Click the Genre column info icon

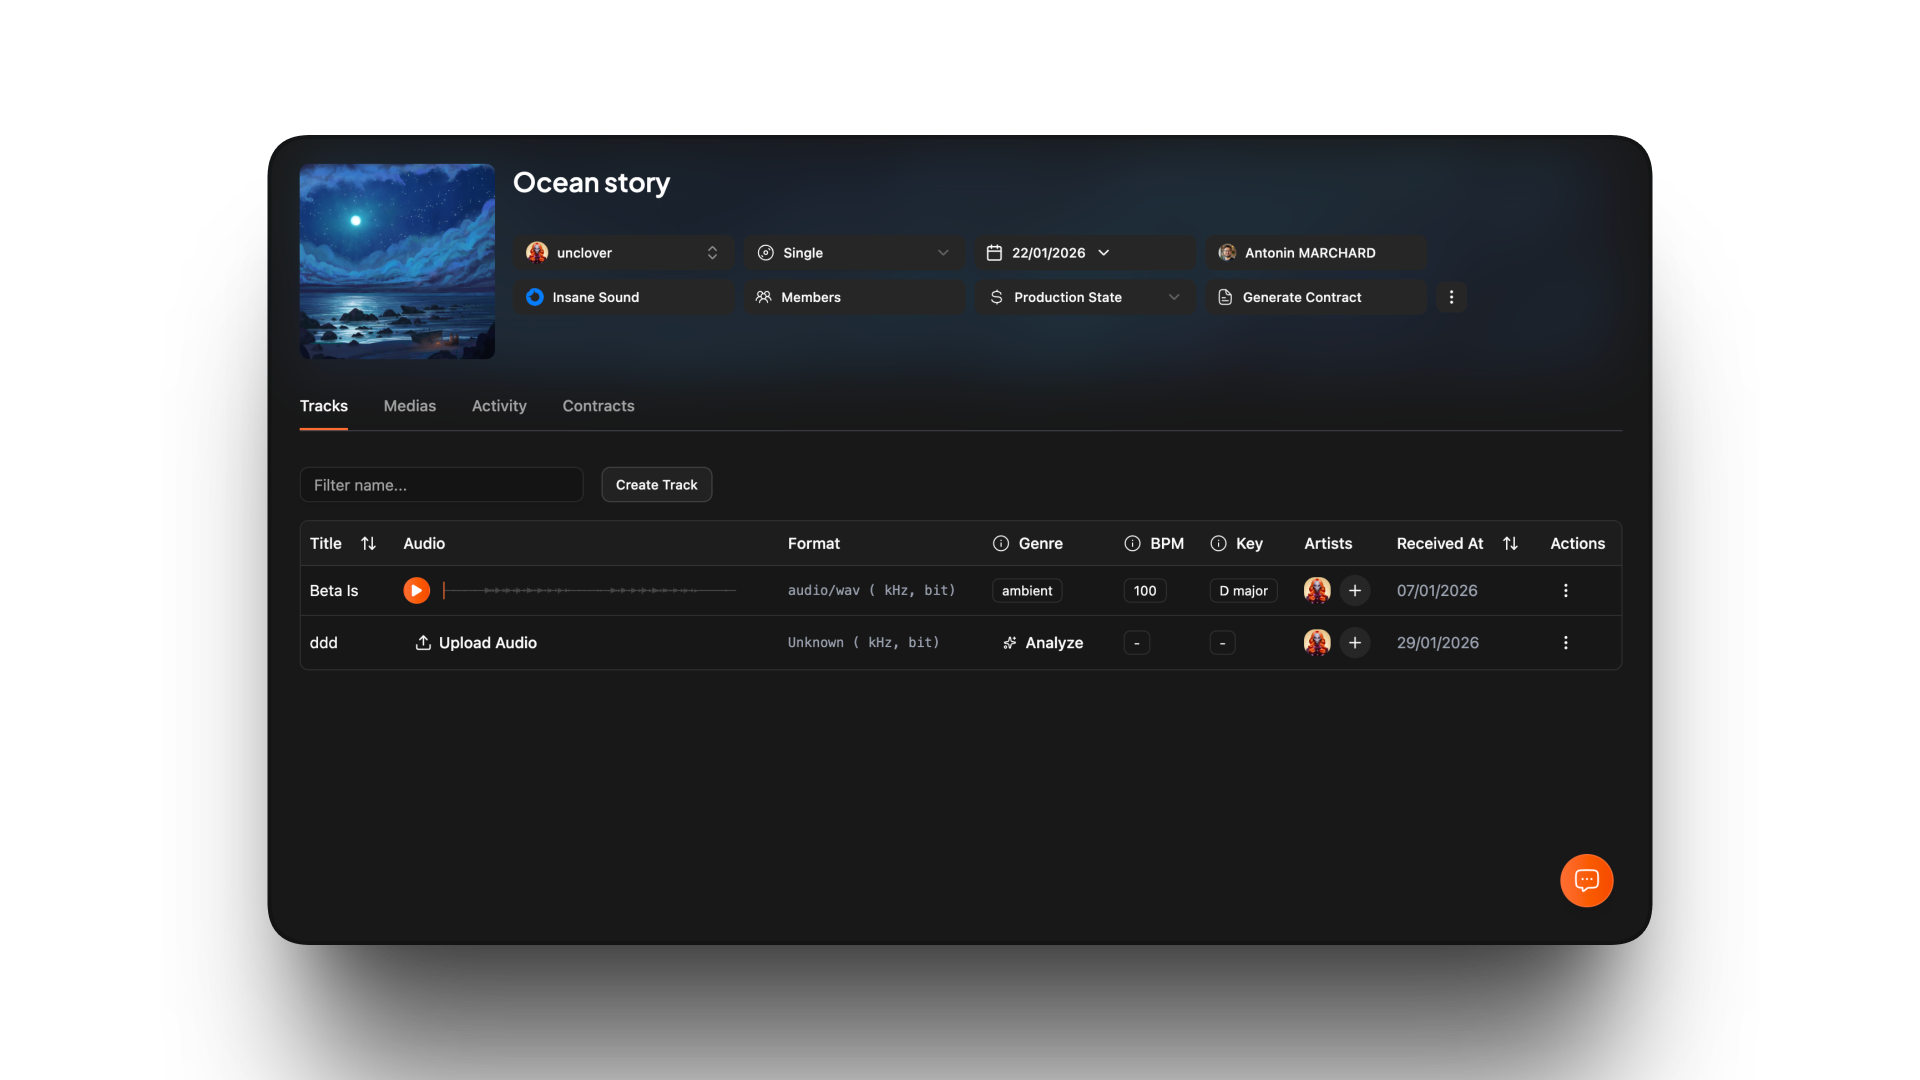(x=1000, y=544)
